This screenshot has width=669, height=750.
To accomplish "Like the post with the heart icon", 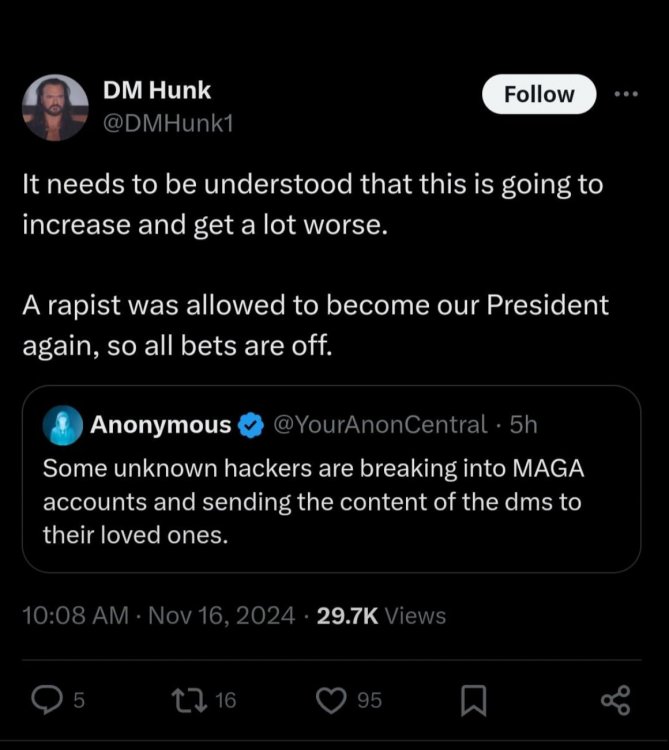I will pyautogui.click(x=331, y=700).
